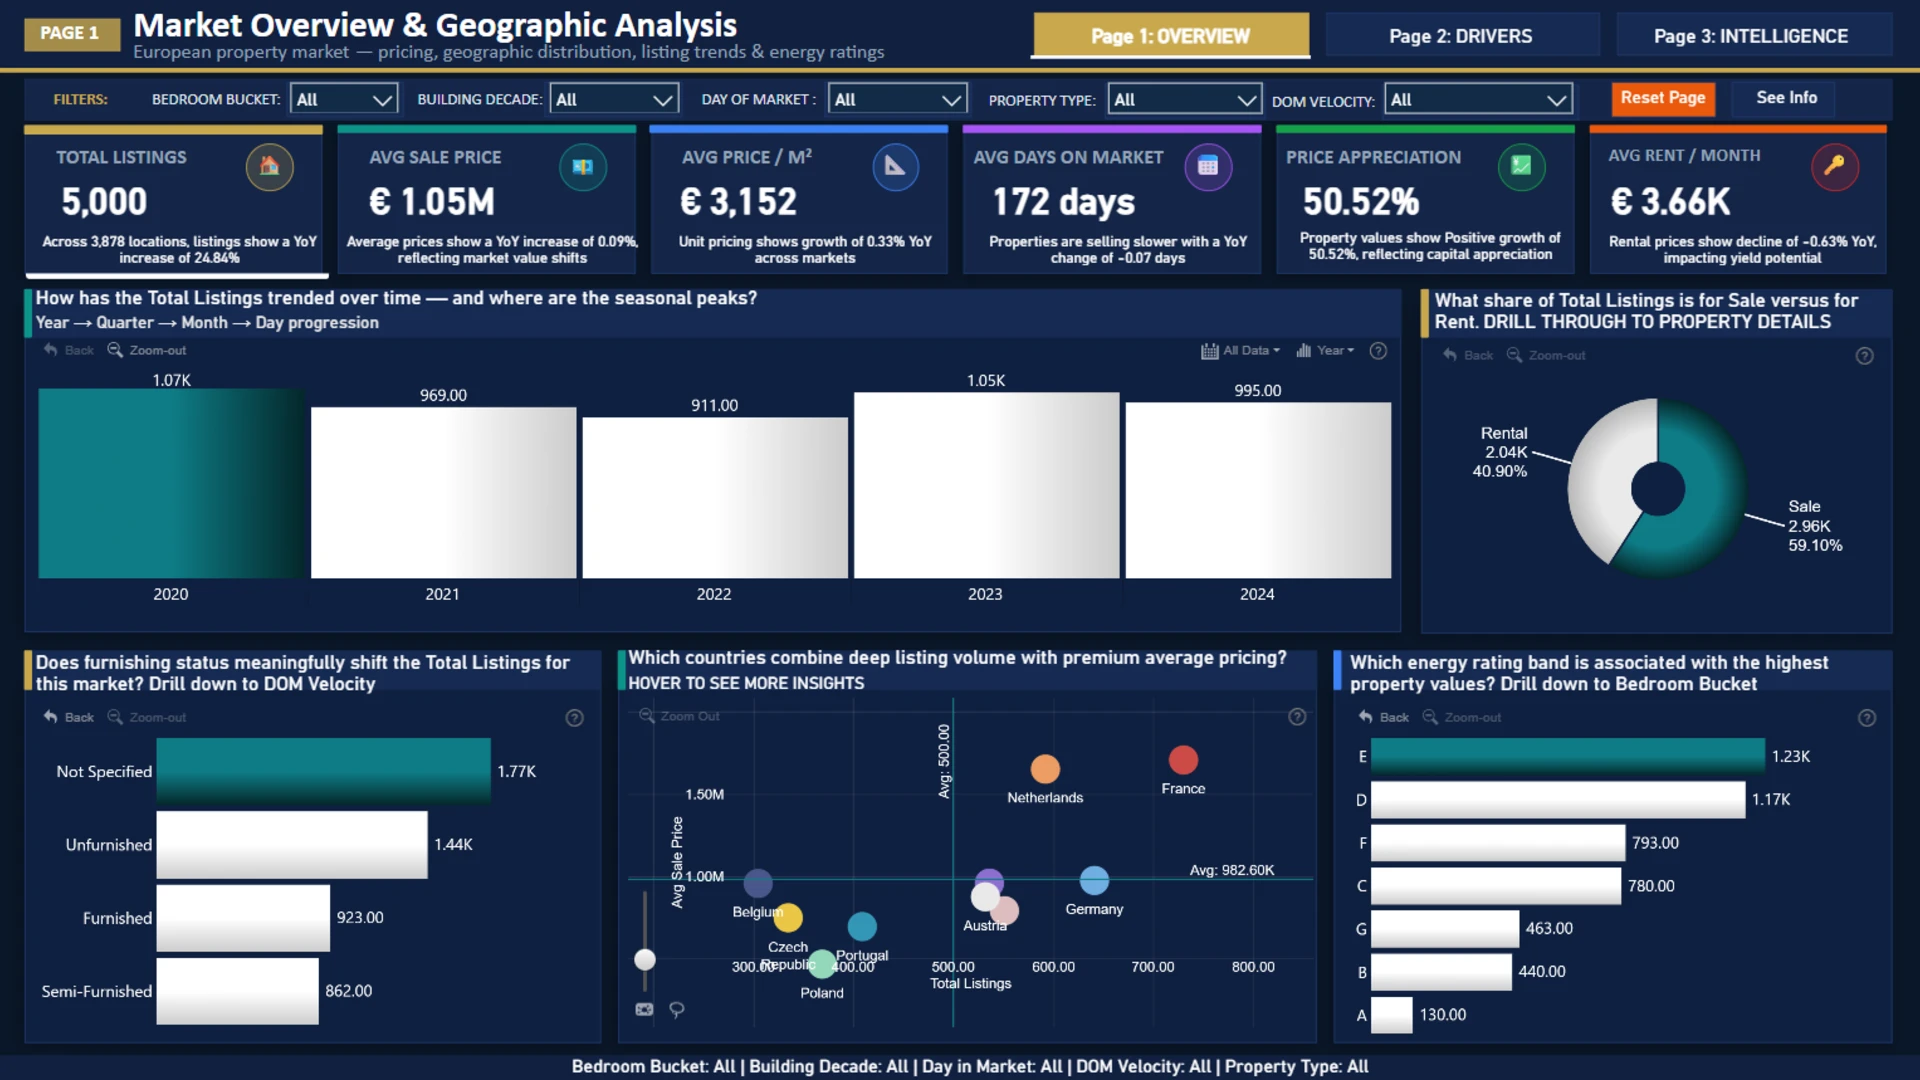
Task: Click the fit-to-screen icon under scatter chart
Action: point(644,1010)
